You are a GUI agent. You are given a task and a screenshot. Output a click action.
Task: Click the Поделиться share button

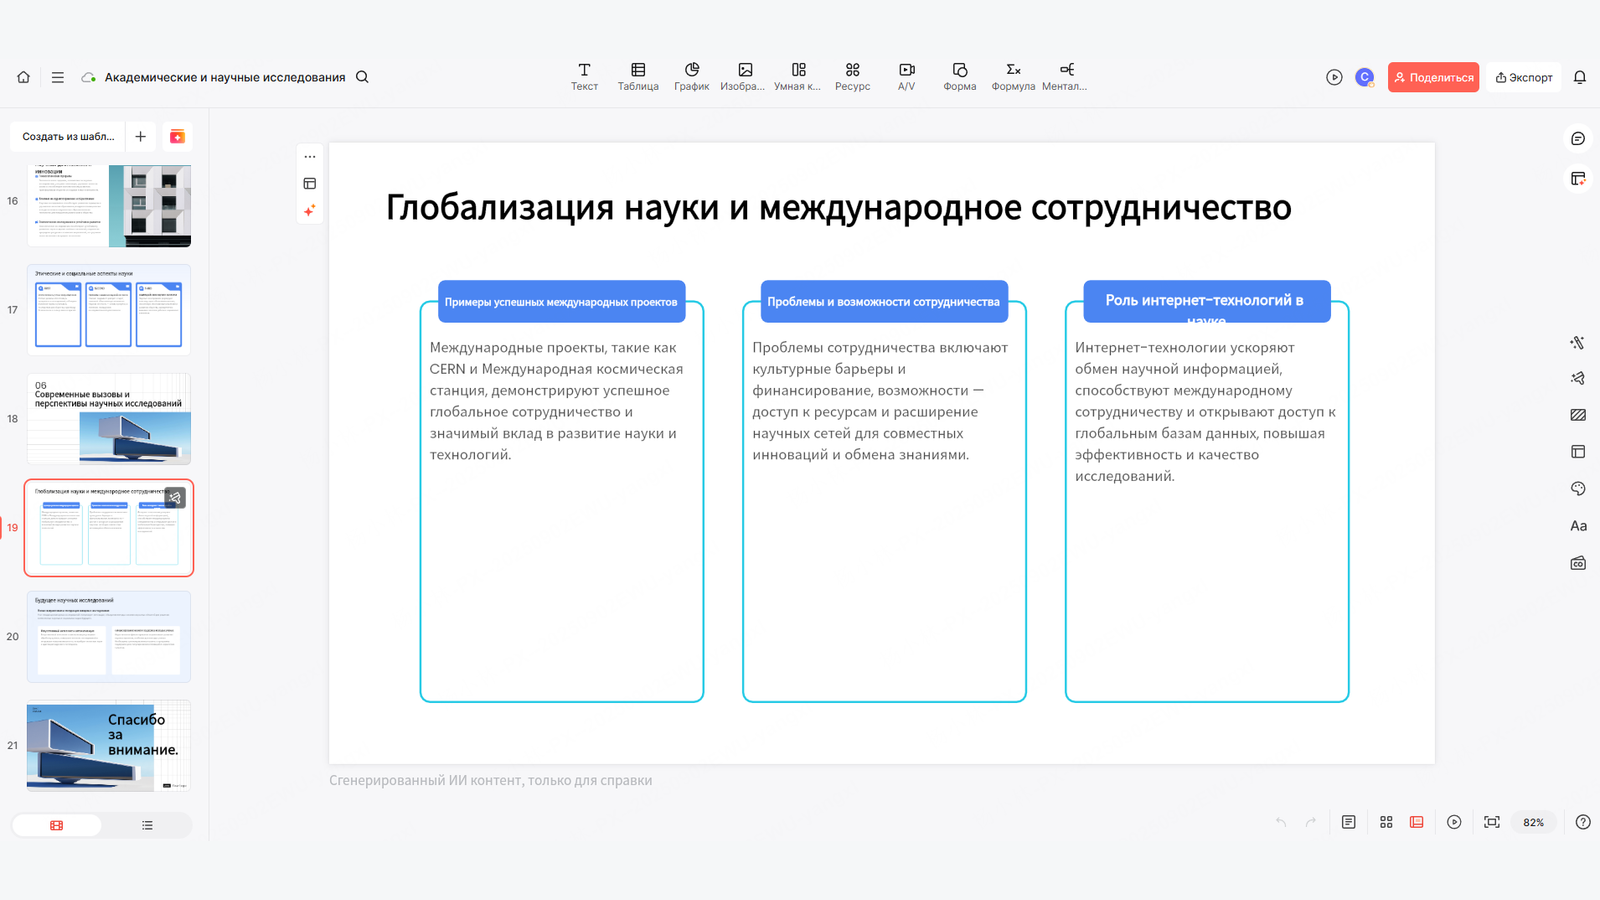click(x=1433, y=77)
